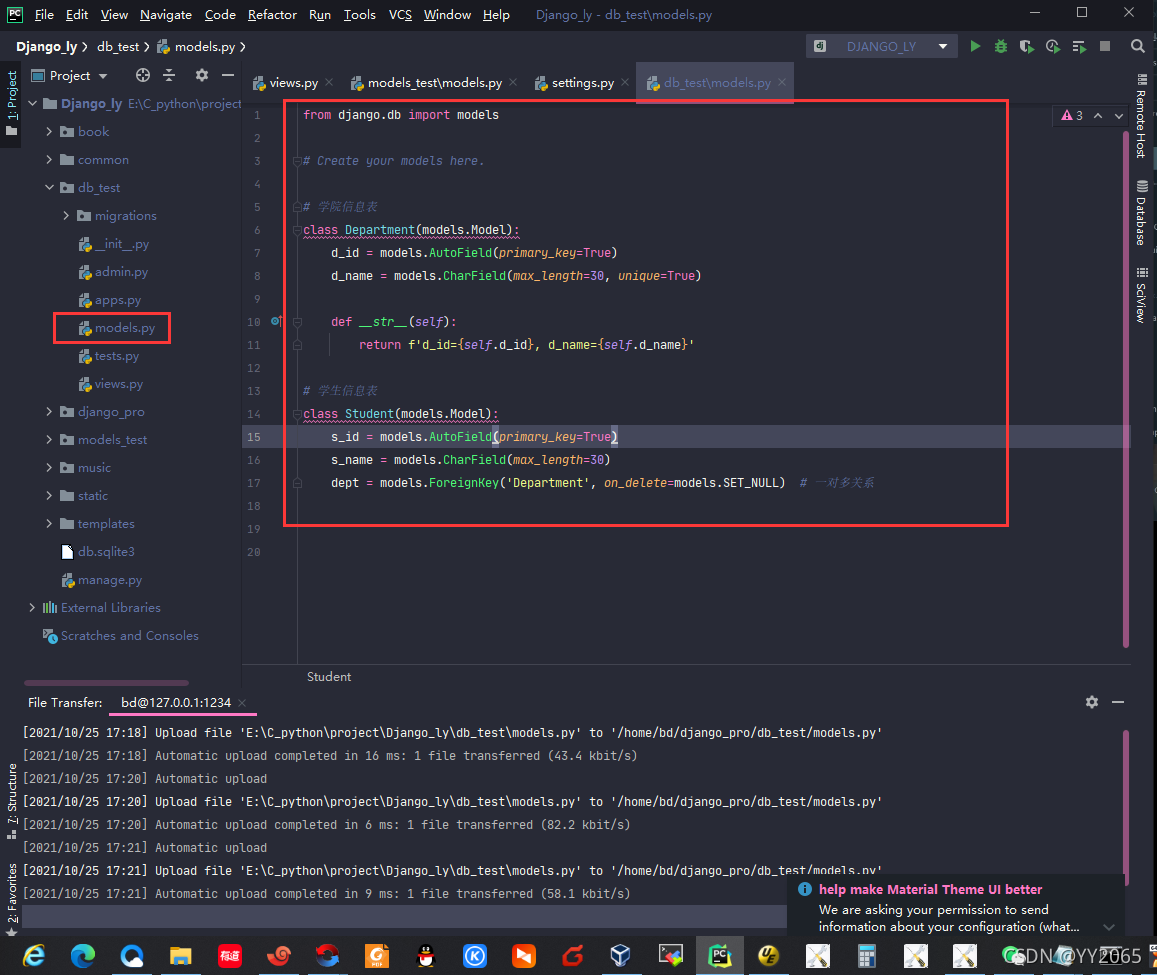1157x975 pixels.
Task: Expand the migrations folder
Action: [66, 216]
